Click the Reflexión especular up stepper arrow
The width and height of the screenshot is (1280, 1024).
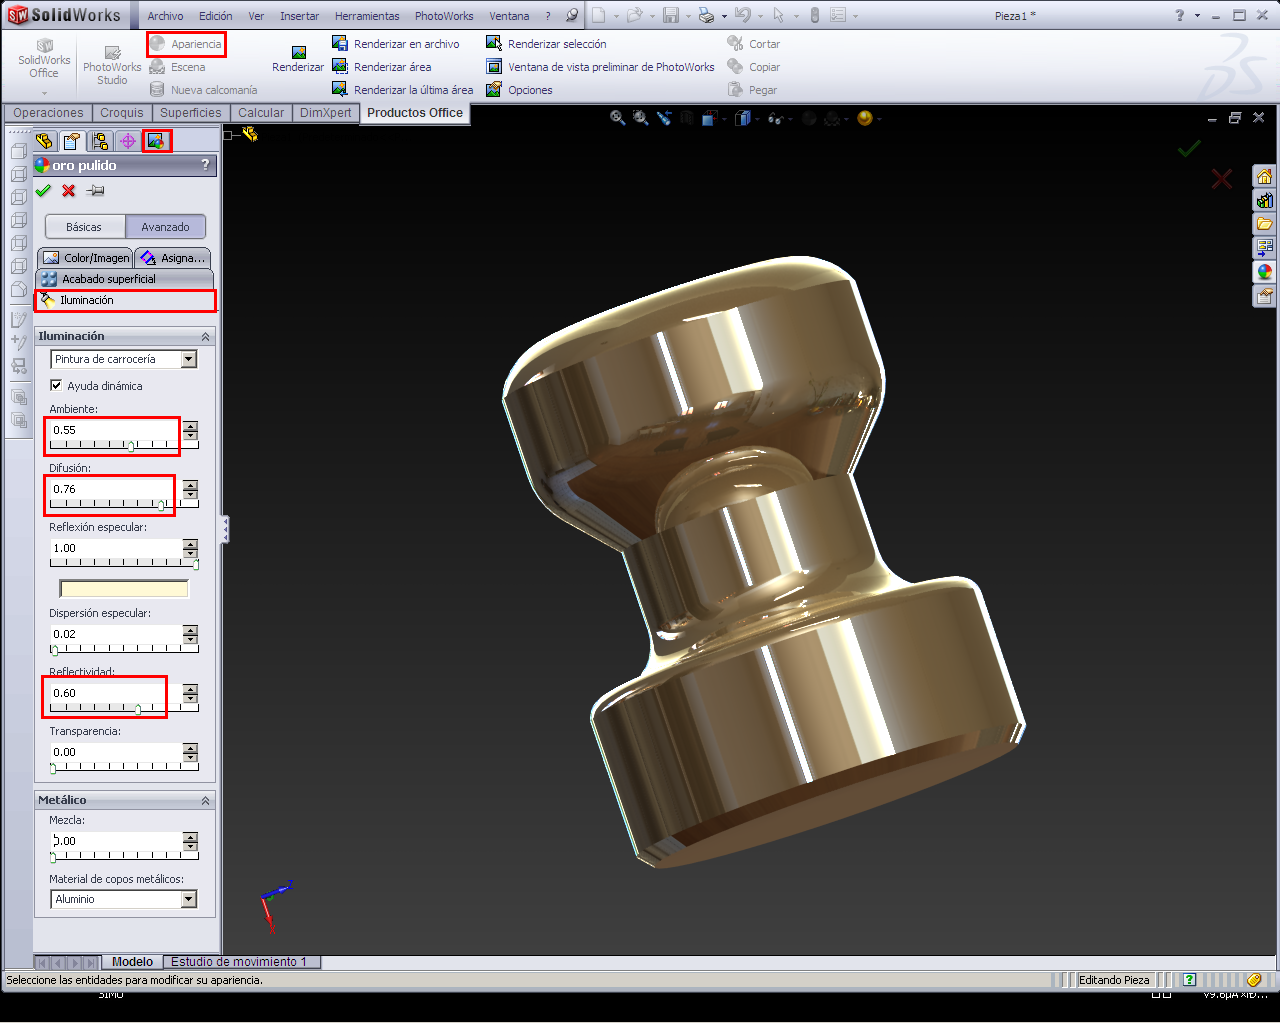191,543
